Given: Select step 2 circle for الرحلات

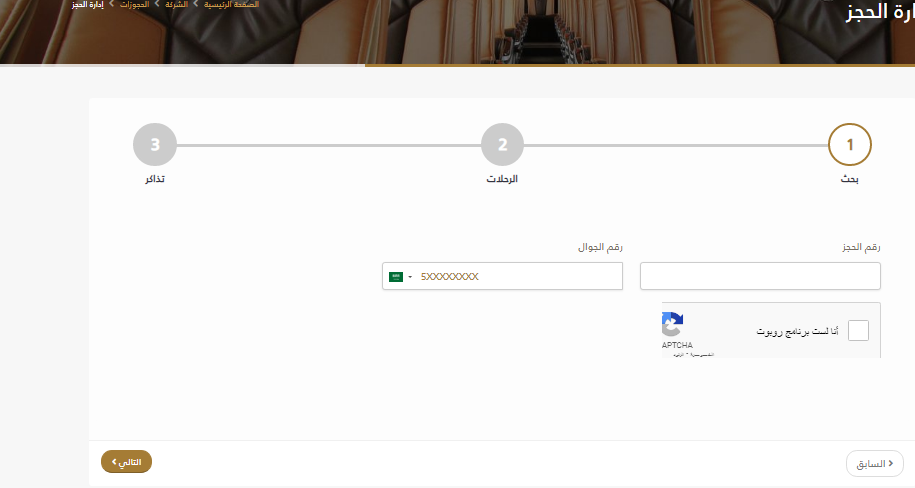Looking at the screenshot, I should (502, 145).
